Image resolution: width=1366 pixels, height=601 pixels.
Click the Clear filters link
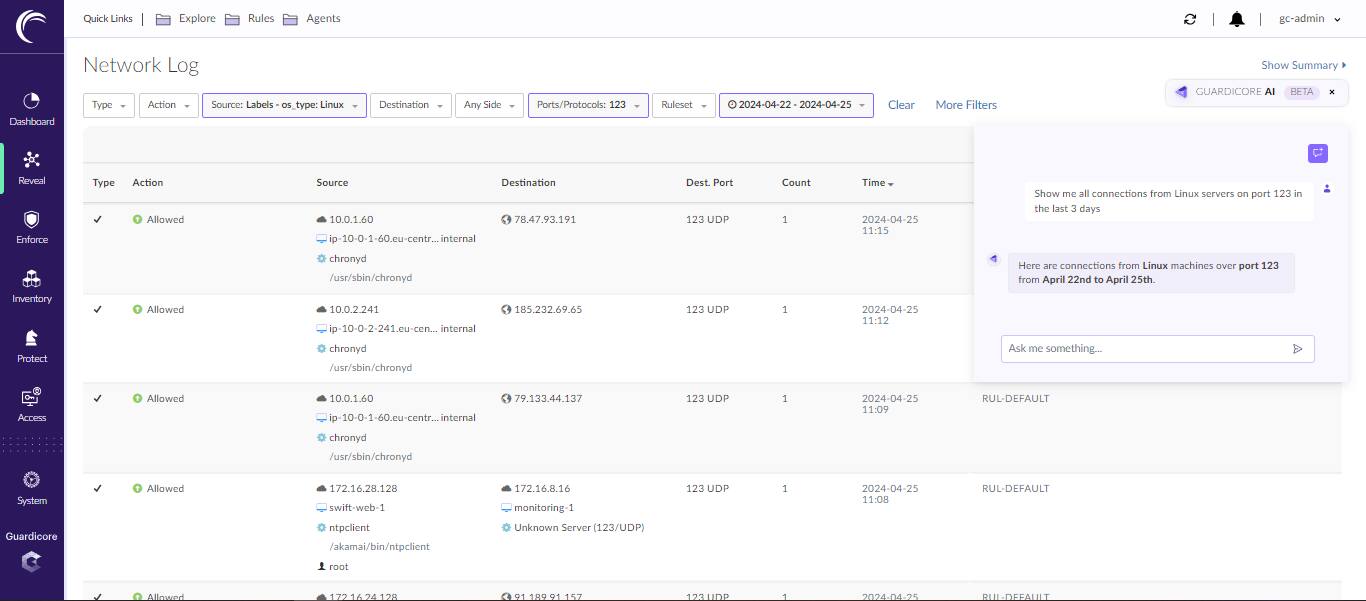pyautogui.click(x=901, y=105)
